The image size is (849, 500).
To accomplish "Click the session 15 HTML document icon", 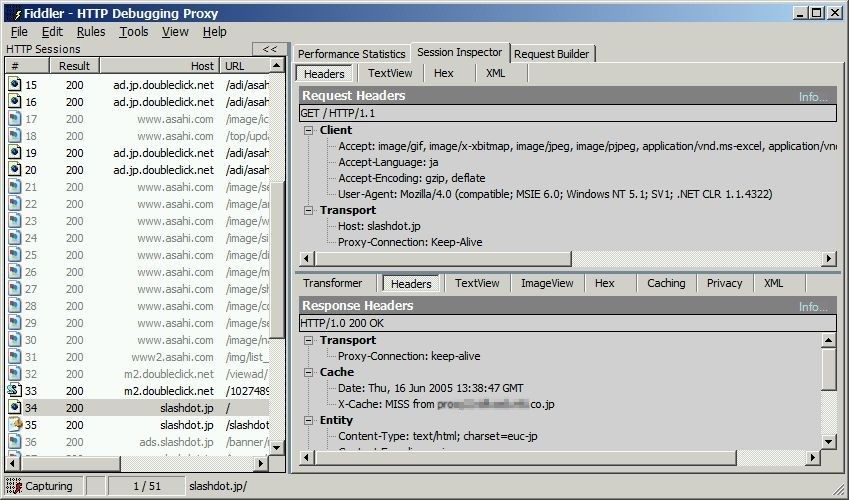I will 15,84.
